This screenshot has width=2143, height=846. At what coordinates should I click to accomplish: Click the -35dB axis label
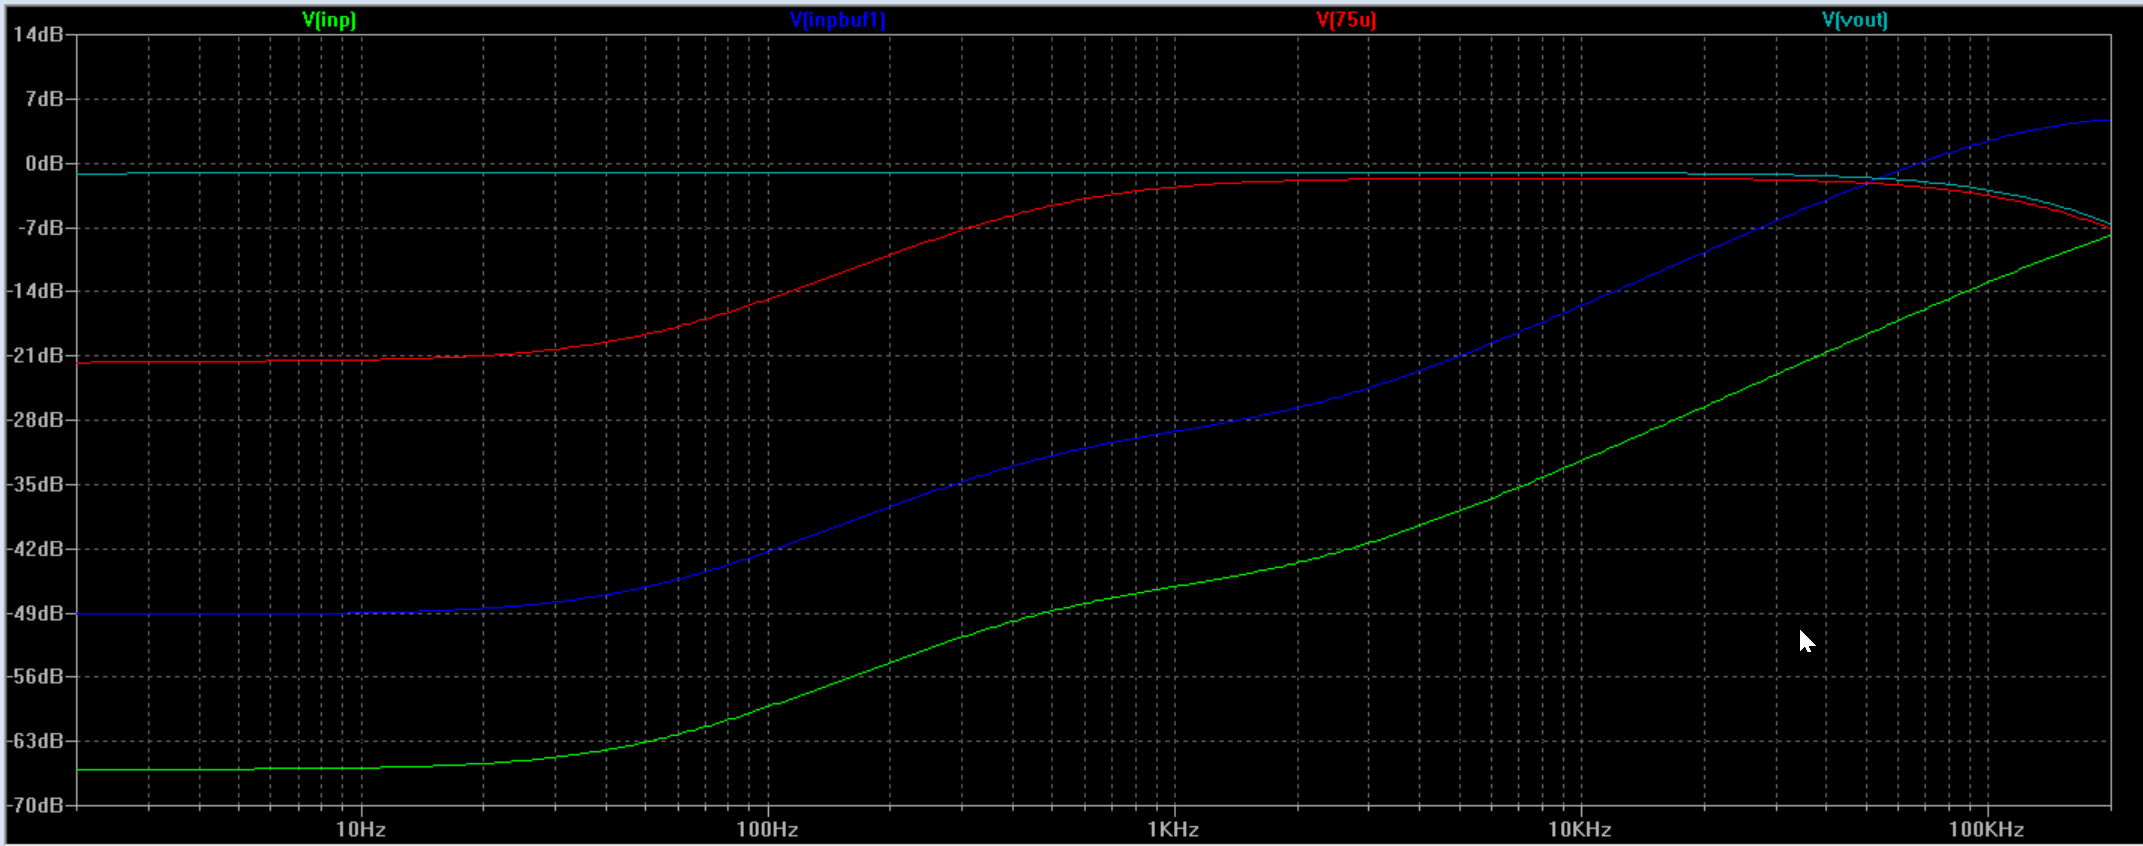[x=36, y=484]
